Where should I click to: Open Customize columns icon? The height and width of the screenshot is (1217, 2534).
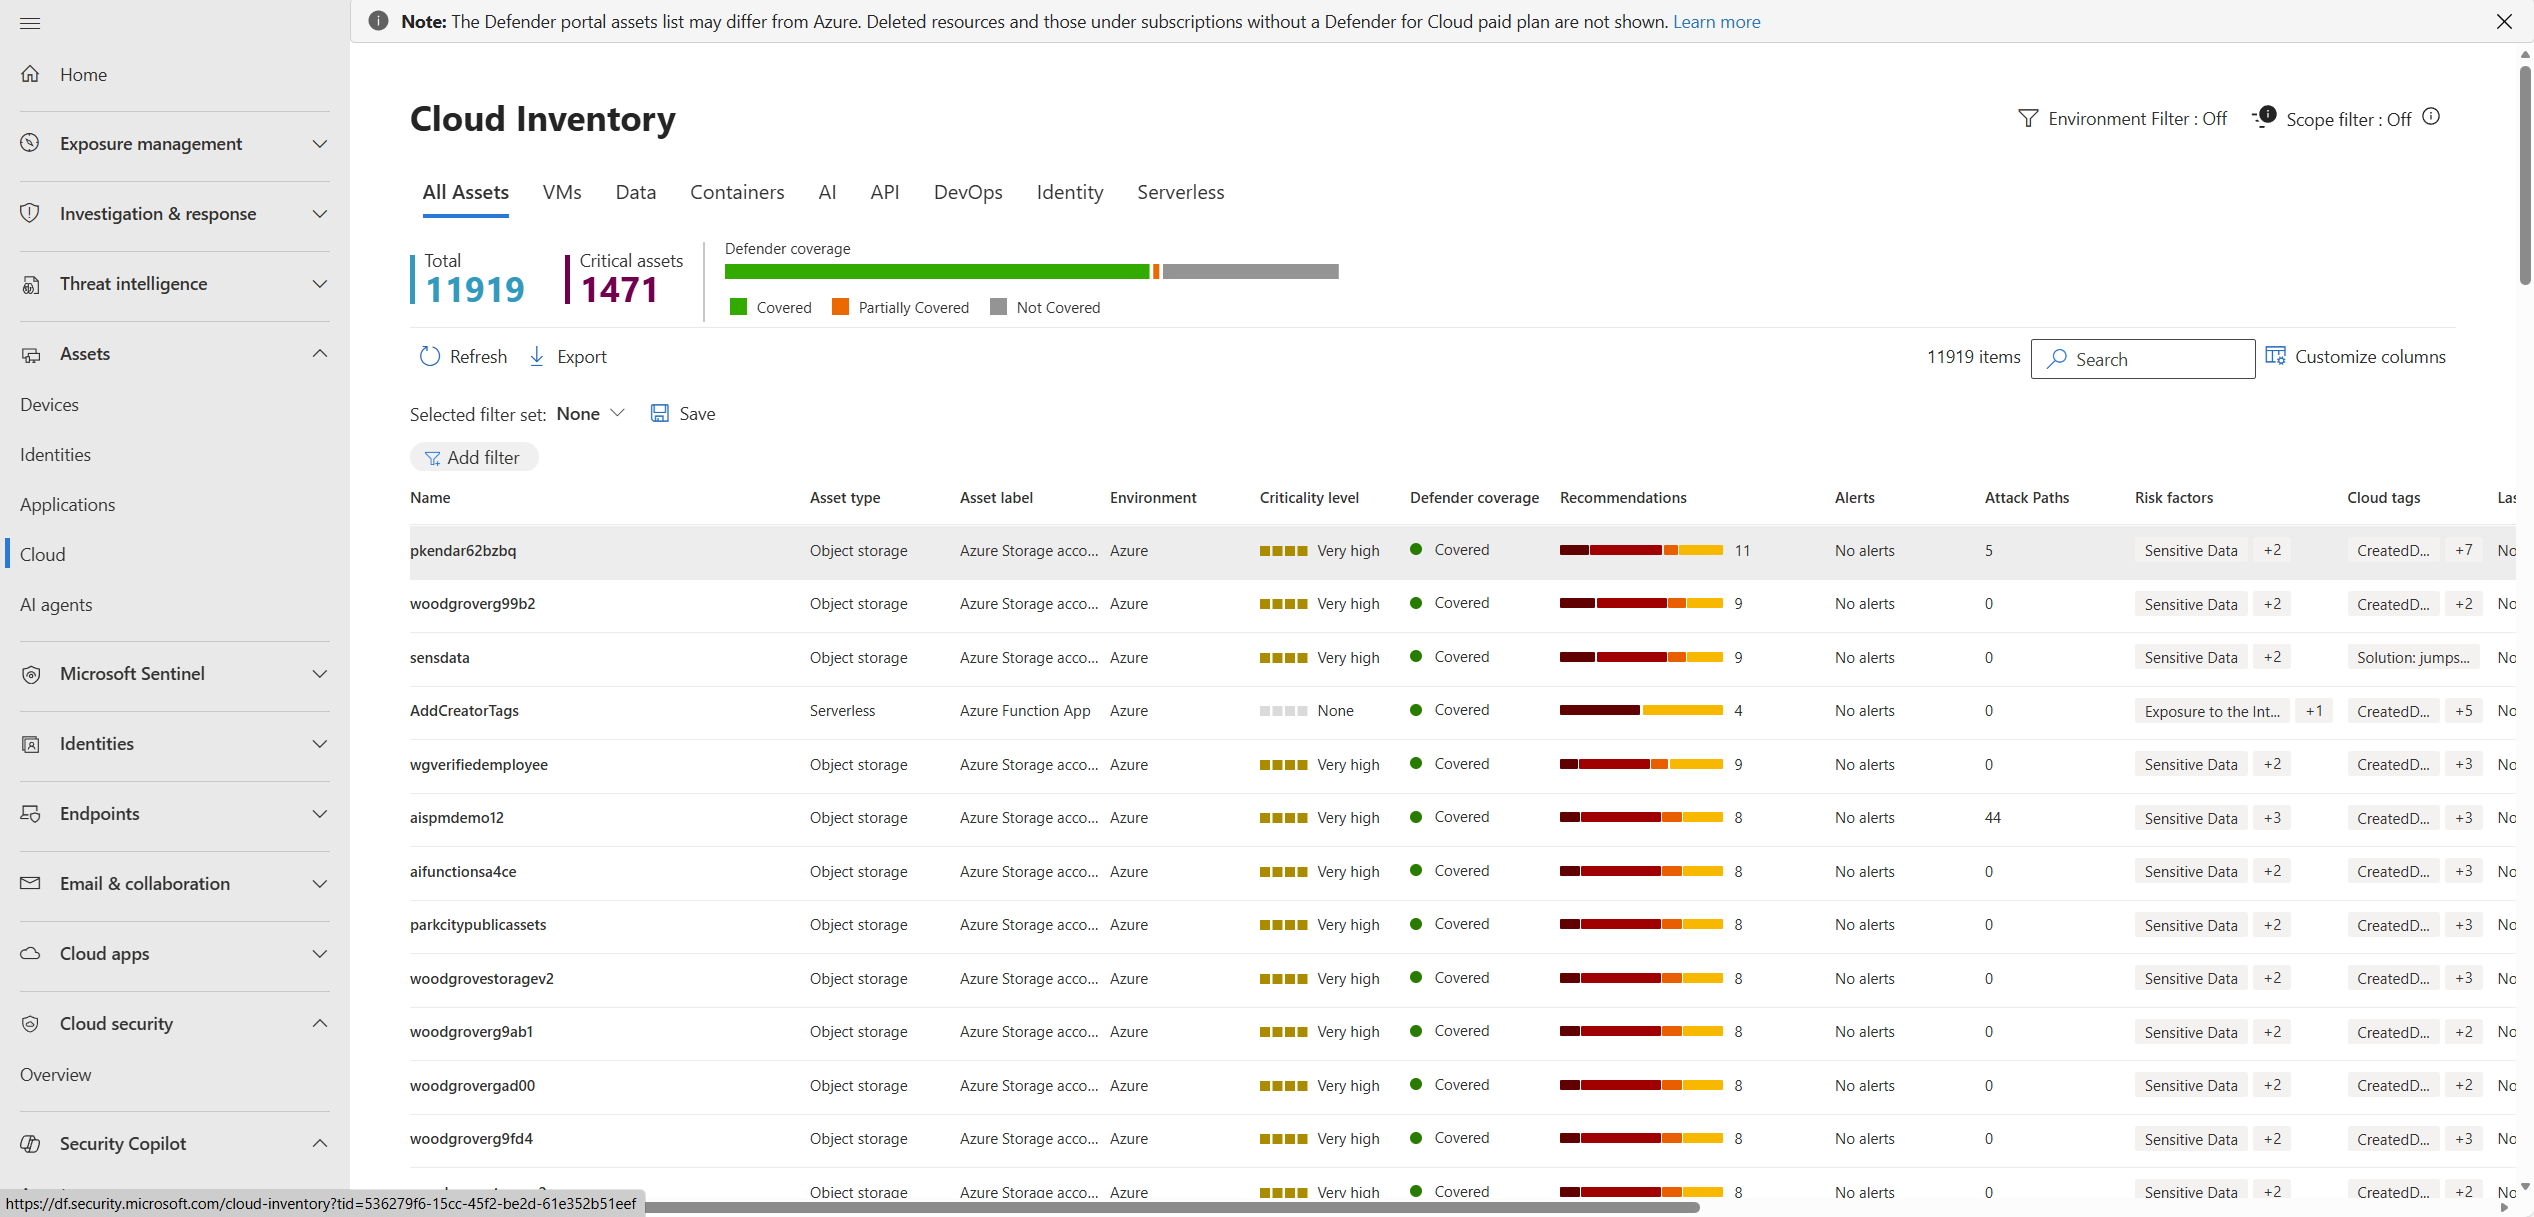[x=2275, y=356]
